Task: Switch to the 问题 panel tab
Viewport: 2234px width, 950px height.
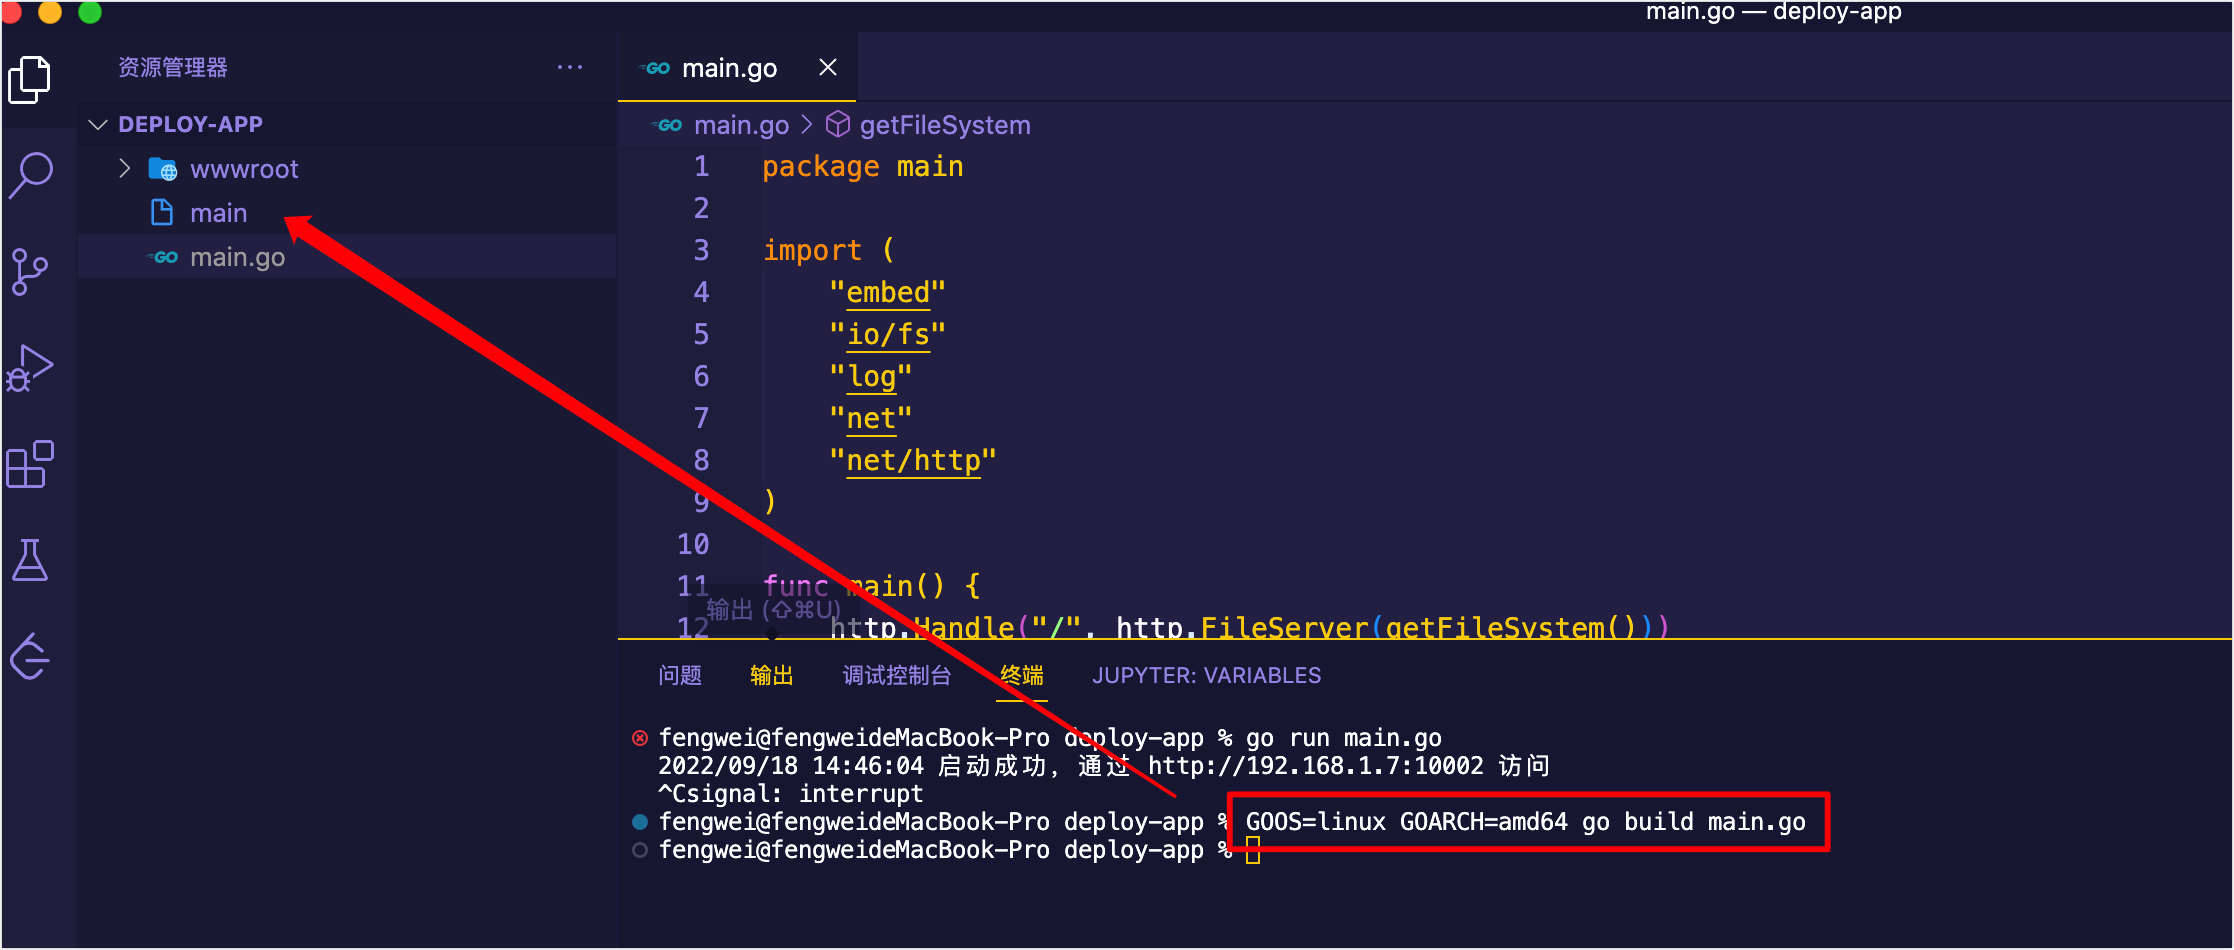Action: pos(680,676)
